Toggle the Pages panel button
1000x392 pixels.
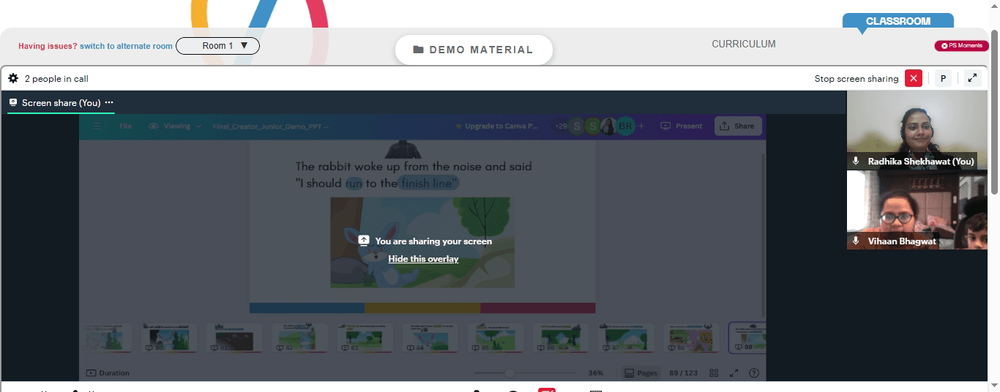640,373
